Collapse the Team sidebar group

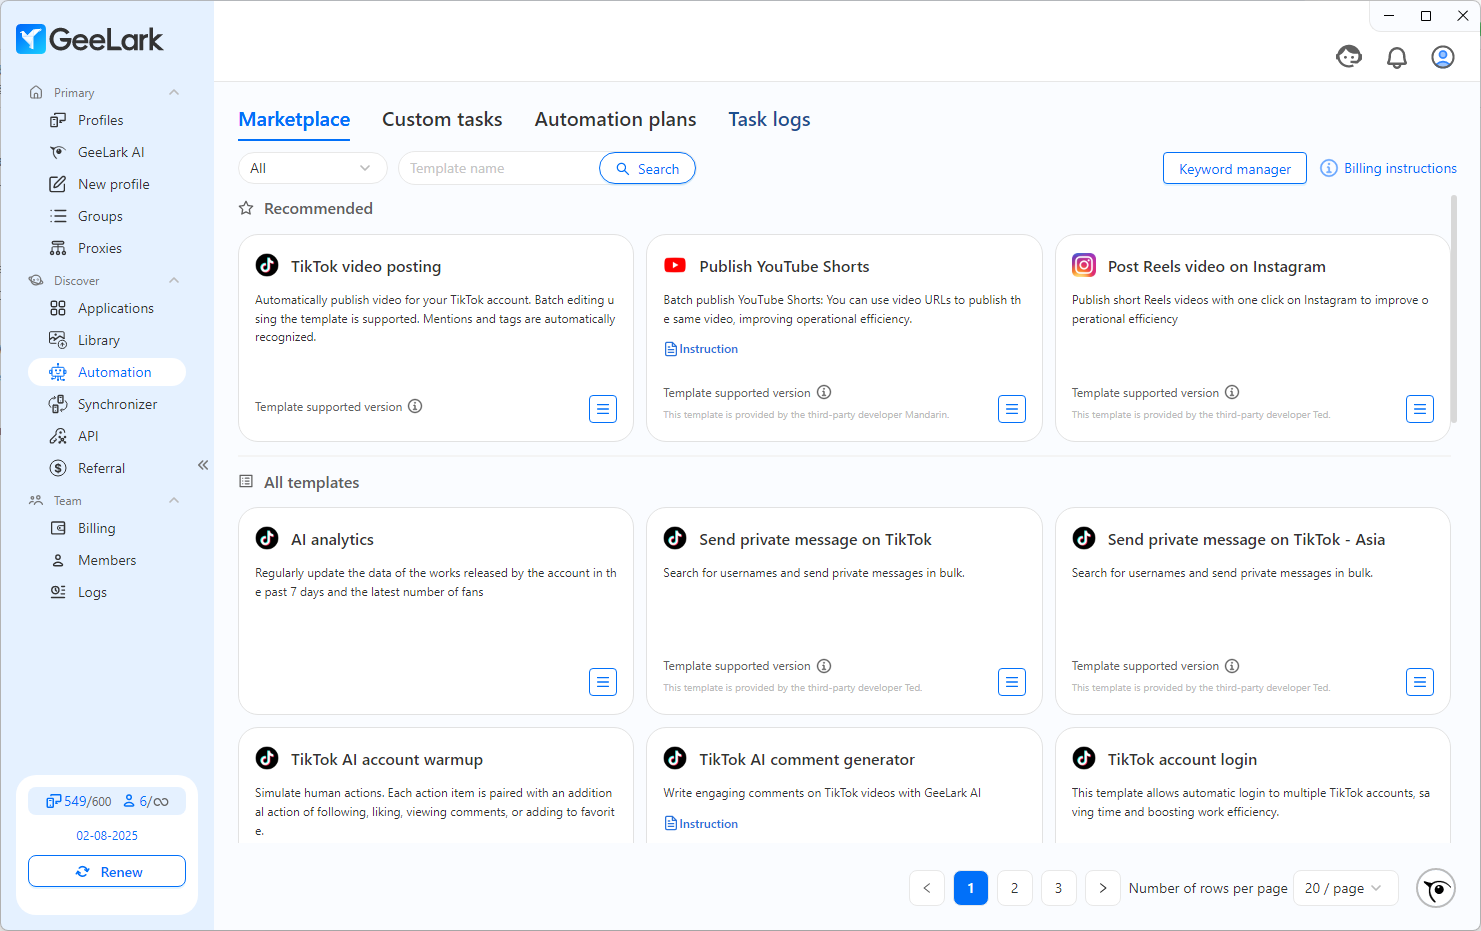174,500
